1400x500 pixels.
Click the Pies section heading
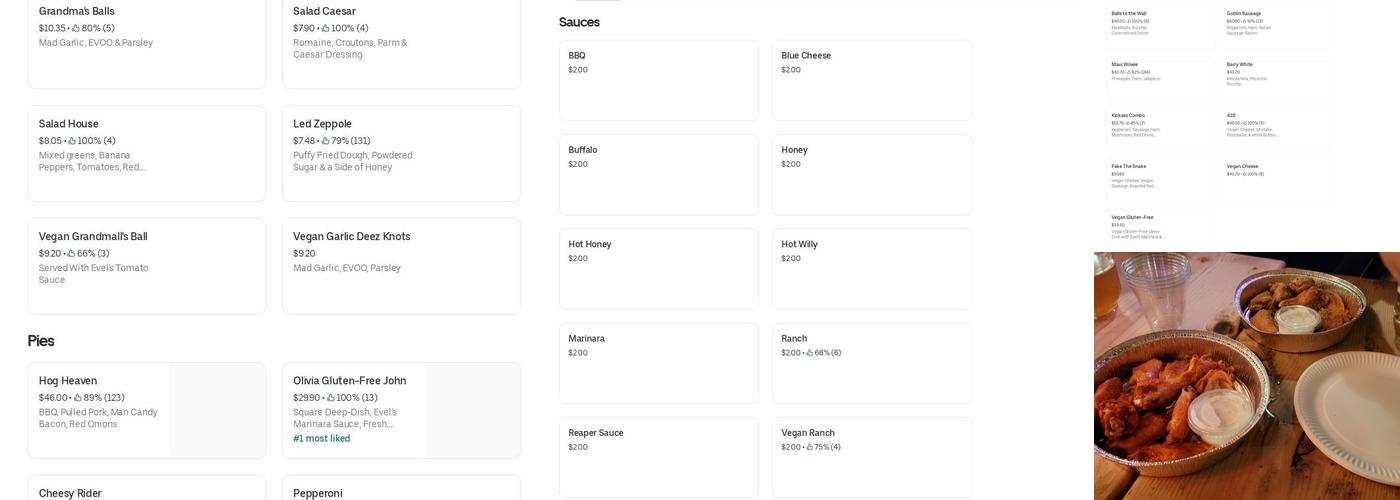click(x=41, y=341)
